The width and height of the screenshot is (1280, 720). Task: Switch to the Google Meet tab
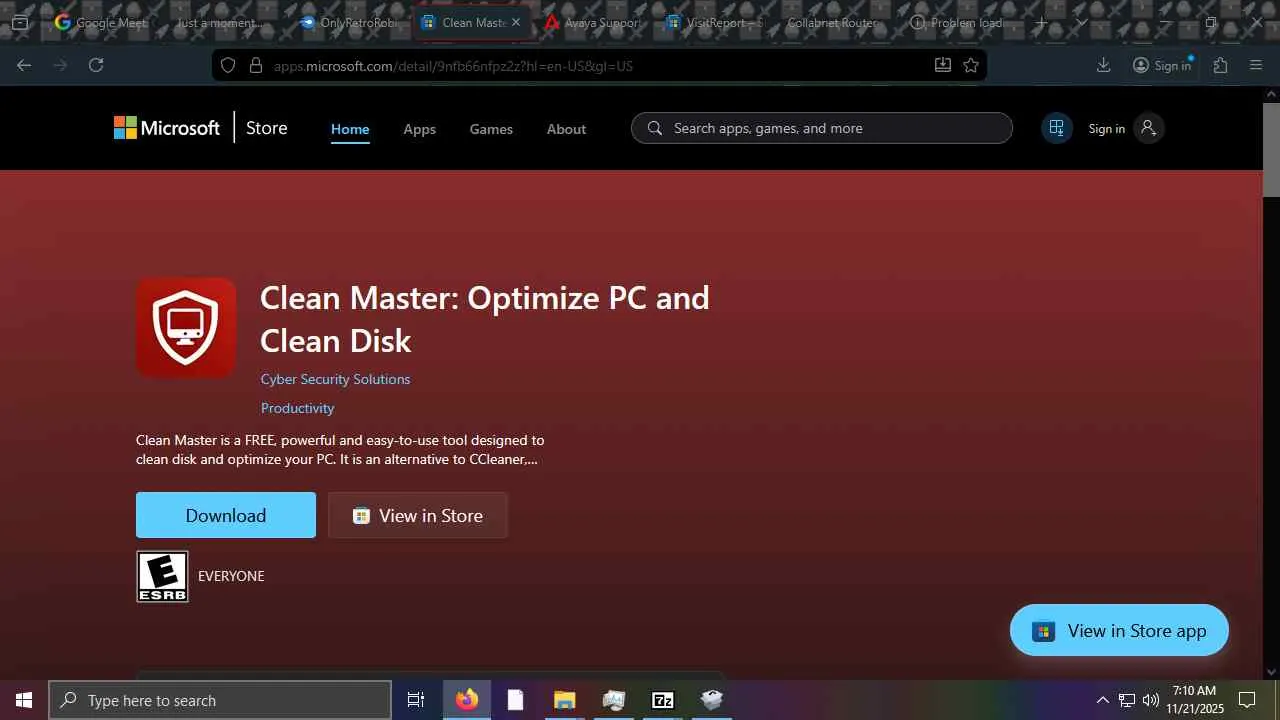(102, 22)
